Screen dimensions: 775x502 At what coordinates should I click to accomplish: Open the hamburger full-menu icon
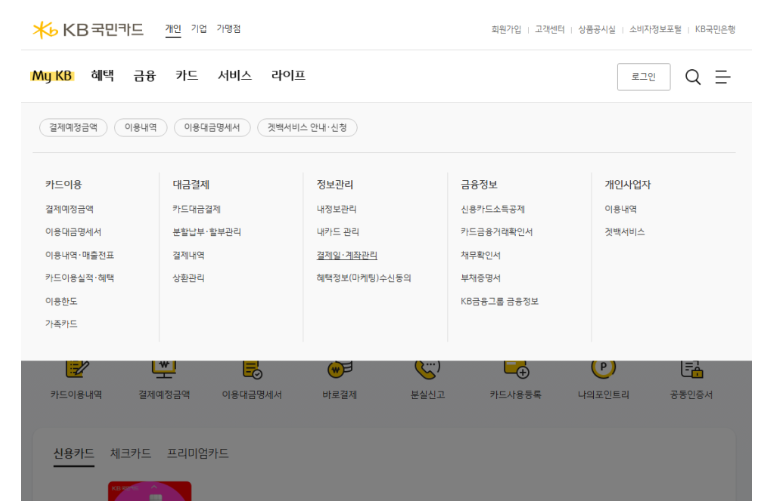723,77
